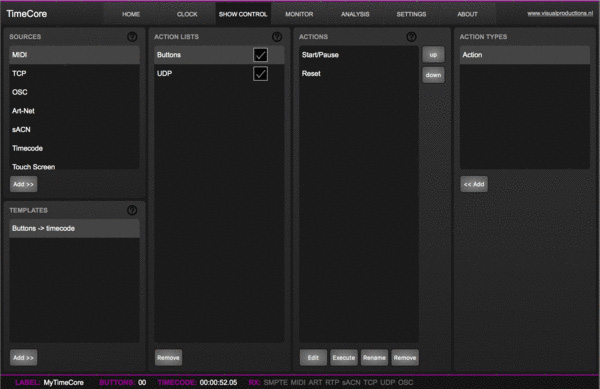Image resolution: width=600 pixels, height=389 pixels.
Task: Select the Art-Net source
Action: point(74,111)
